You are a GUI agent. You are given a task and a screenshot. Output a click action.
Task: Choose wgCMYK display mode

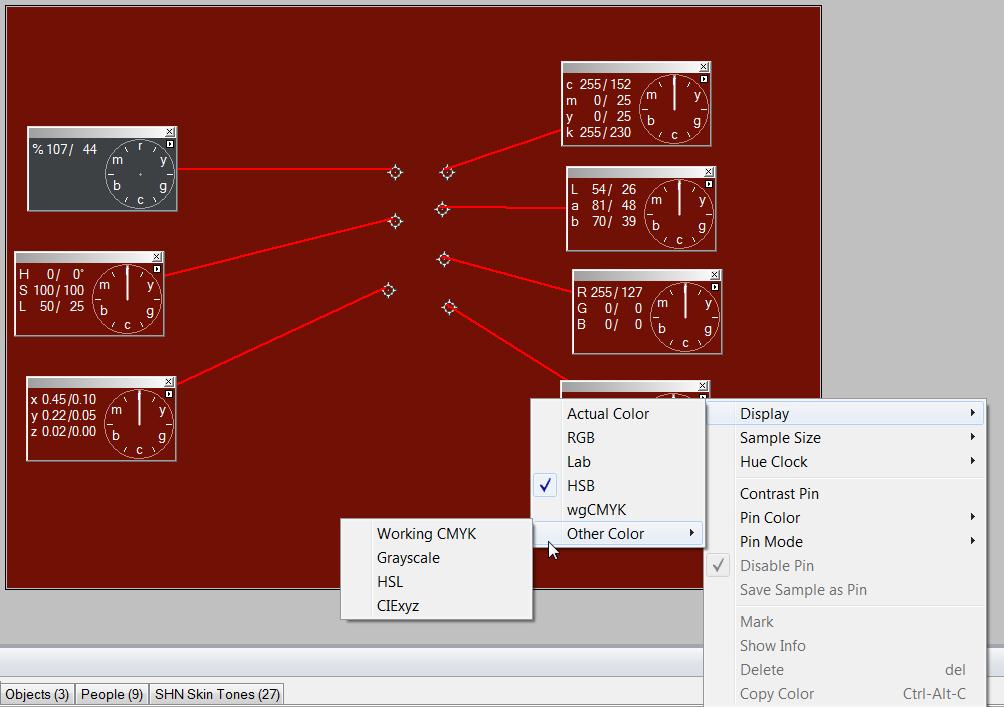coord(618,510)
